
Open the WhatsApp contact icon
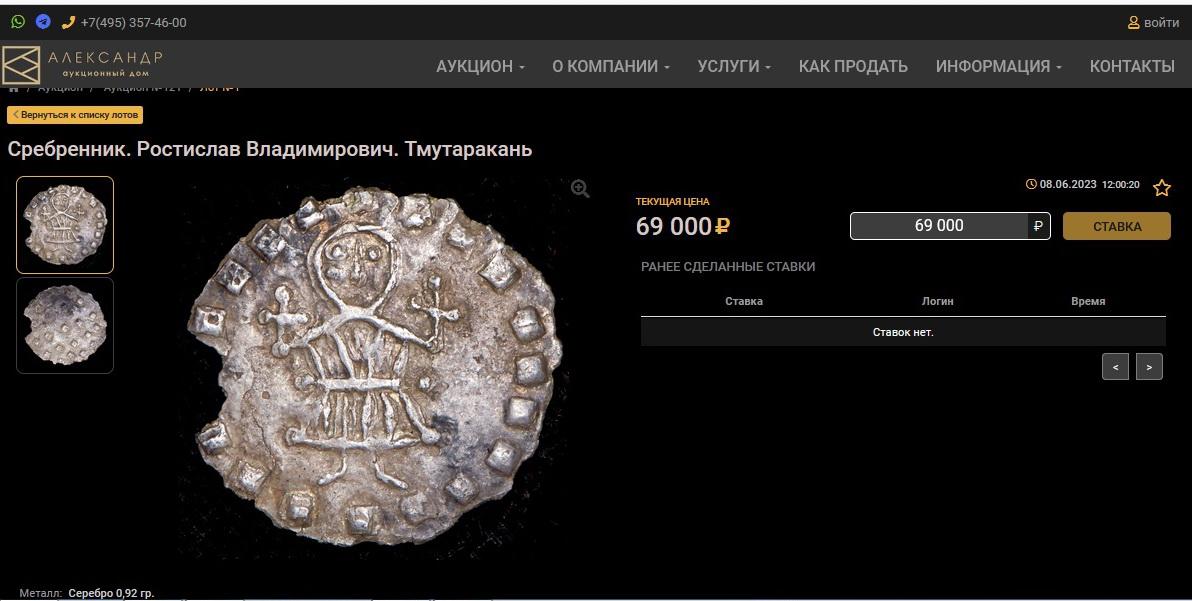click(x=17, y=22)
